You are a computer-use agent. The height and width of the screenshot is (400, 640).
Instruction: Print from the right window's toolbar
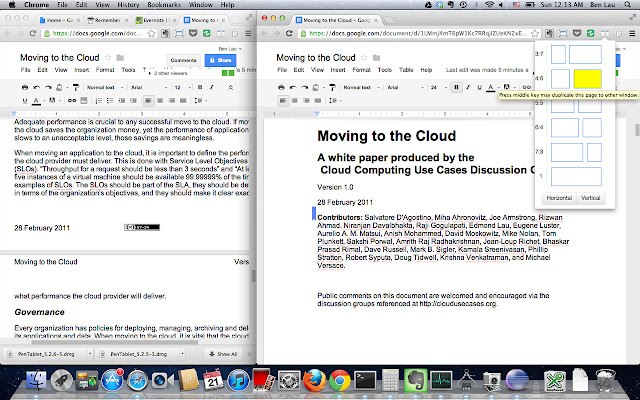click(x=281, y=87)
